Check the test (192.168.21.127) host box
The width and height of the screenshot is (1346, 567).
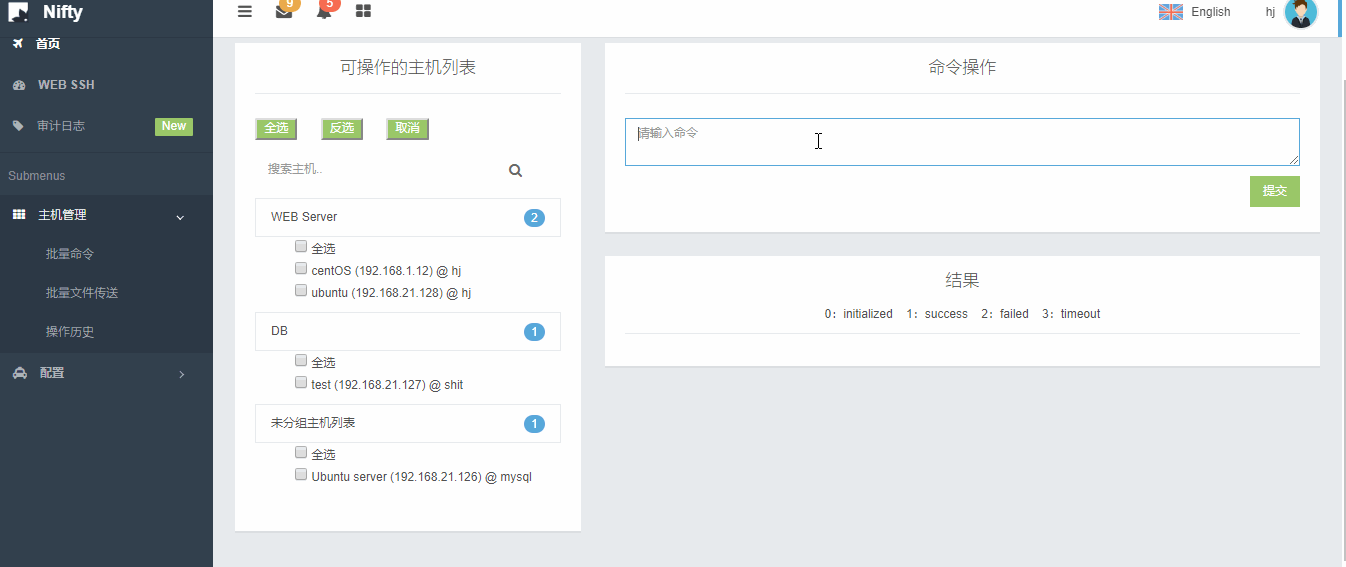coord(301,382)
